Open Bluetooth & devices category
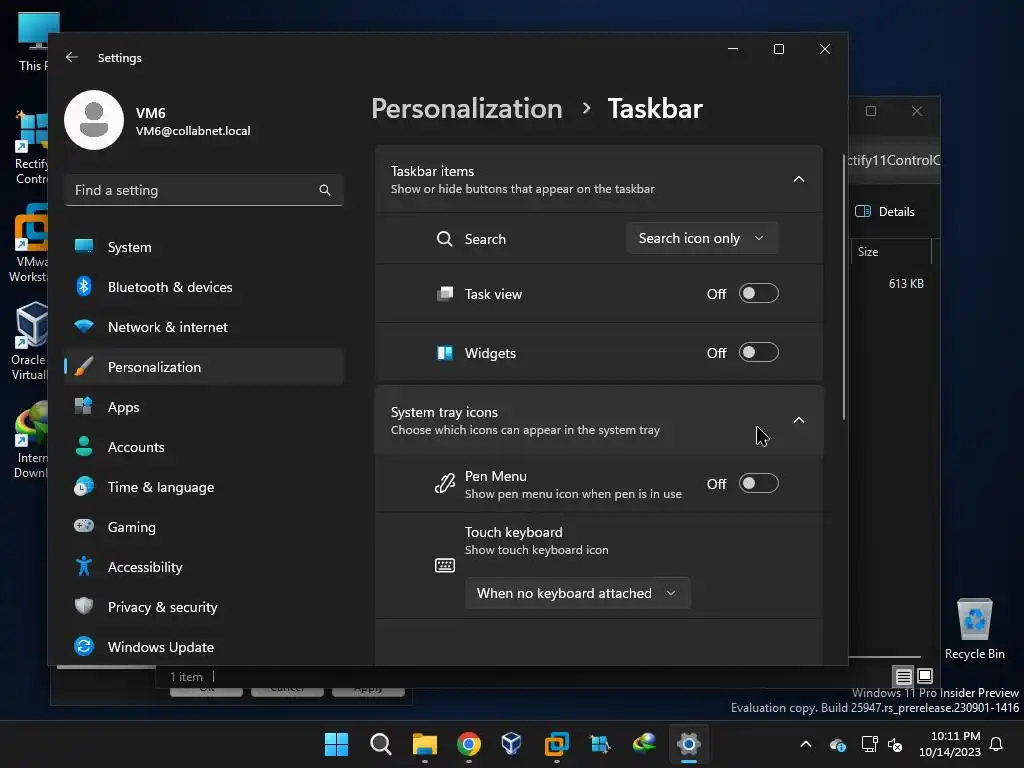This screenshot has height=768, width=1024. click(x=204, y=287)
